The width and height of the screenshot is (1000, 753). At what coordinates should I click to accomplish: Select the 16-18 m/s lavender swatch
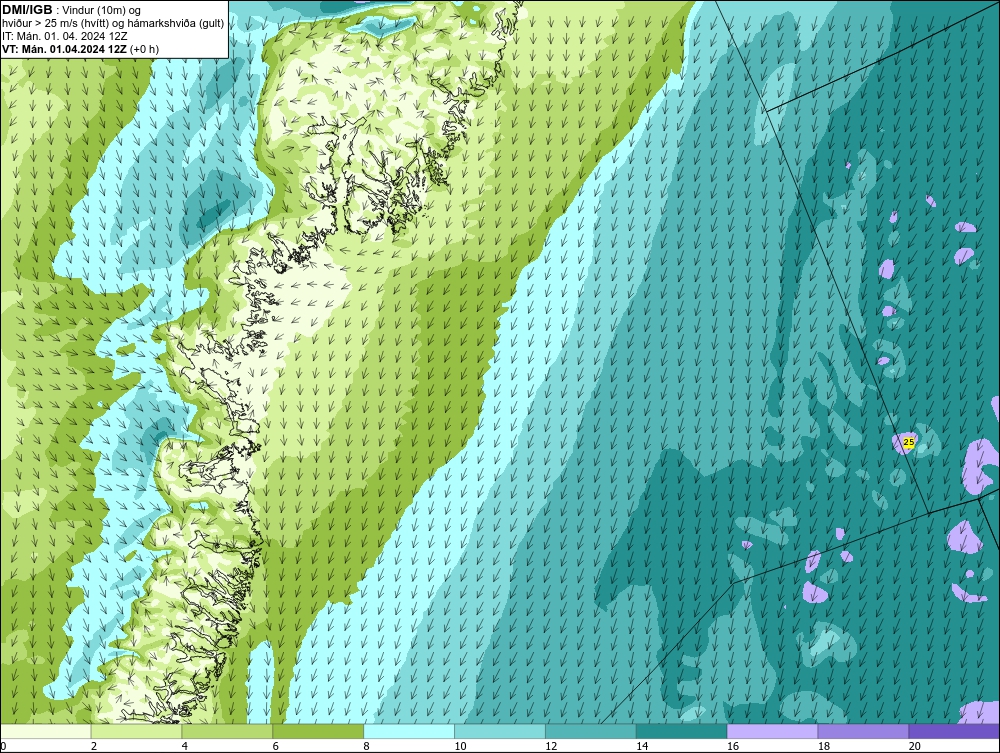pos(772,731)
